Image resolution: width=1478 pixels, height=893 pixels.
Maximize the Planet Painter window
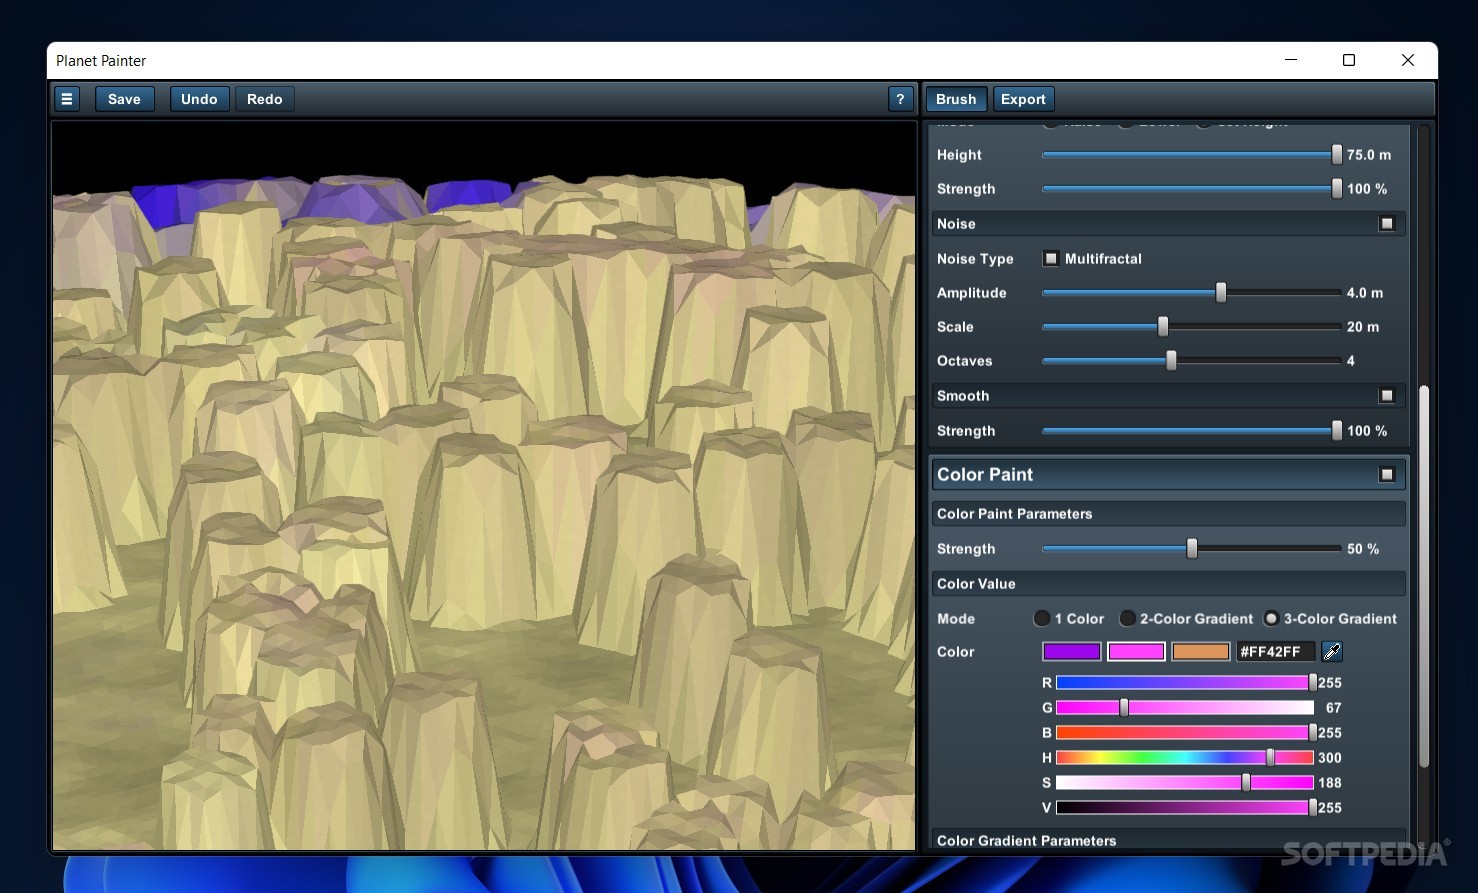1349,60
